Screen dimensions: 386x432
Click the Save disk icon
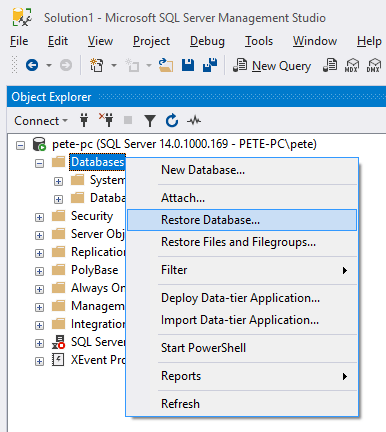pyautogui.click(x=188, y=65)
